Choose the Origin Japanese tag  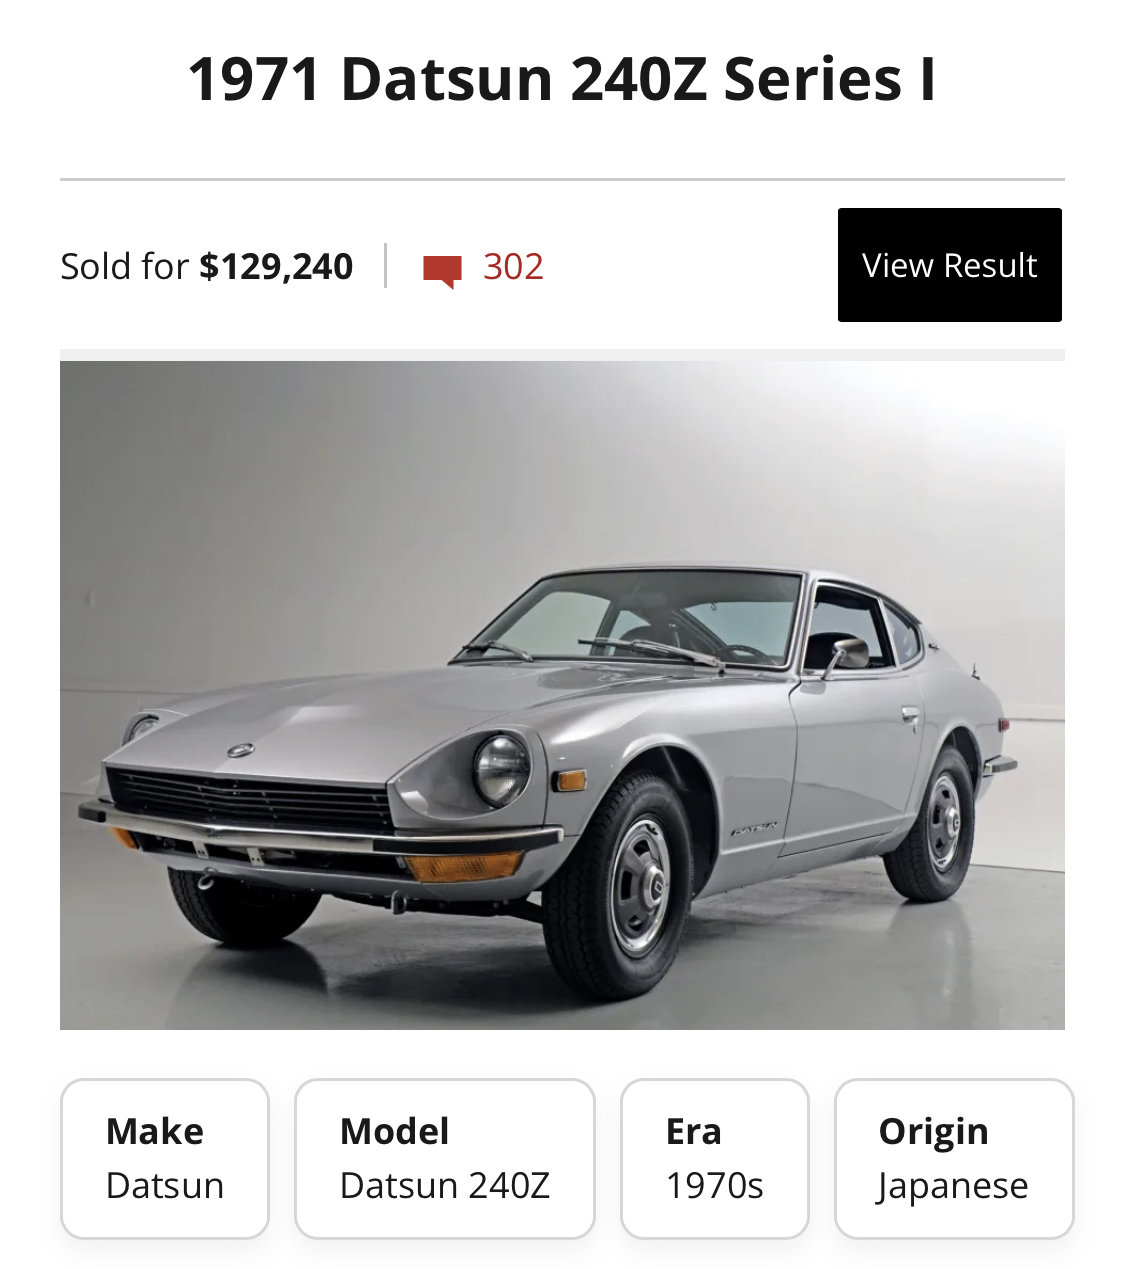tap(954, 1159)
